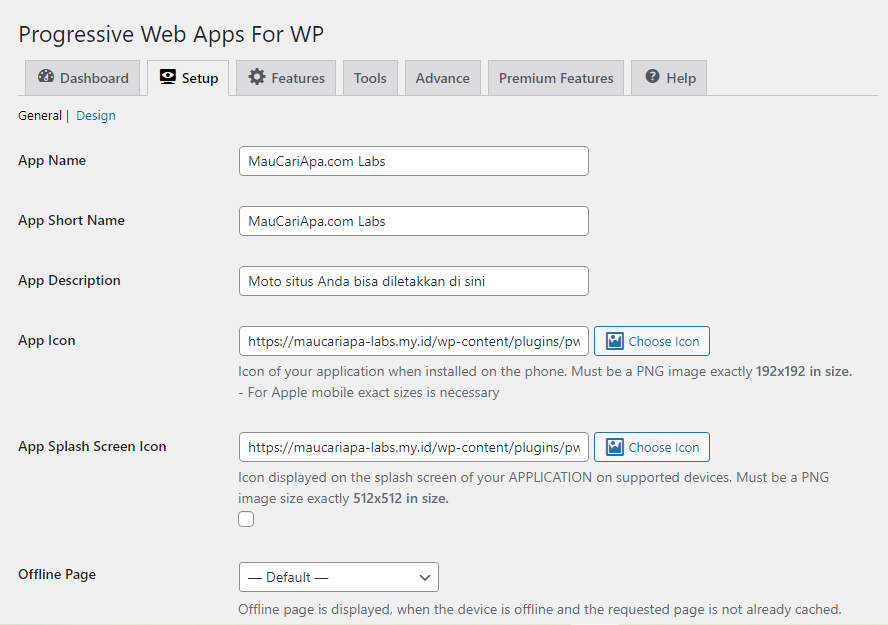
Task: Open the Offline Page dropdown
Action: pos(338,577)
